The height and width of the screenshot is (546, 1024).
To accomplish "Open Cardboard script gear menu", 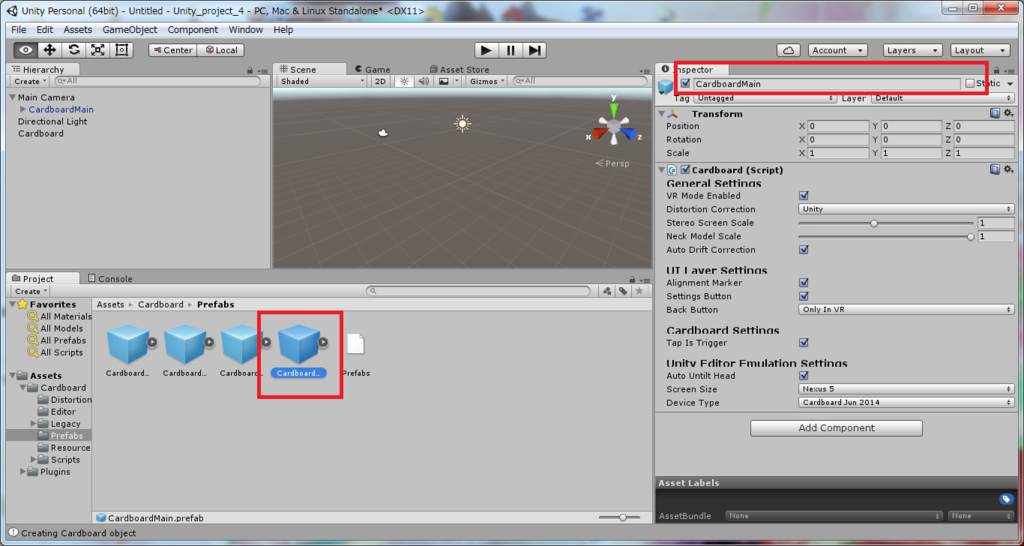I will click(1008, 170).
